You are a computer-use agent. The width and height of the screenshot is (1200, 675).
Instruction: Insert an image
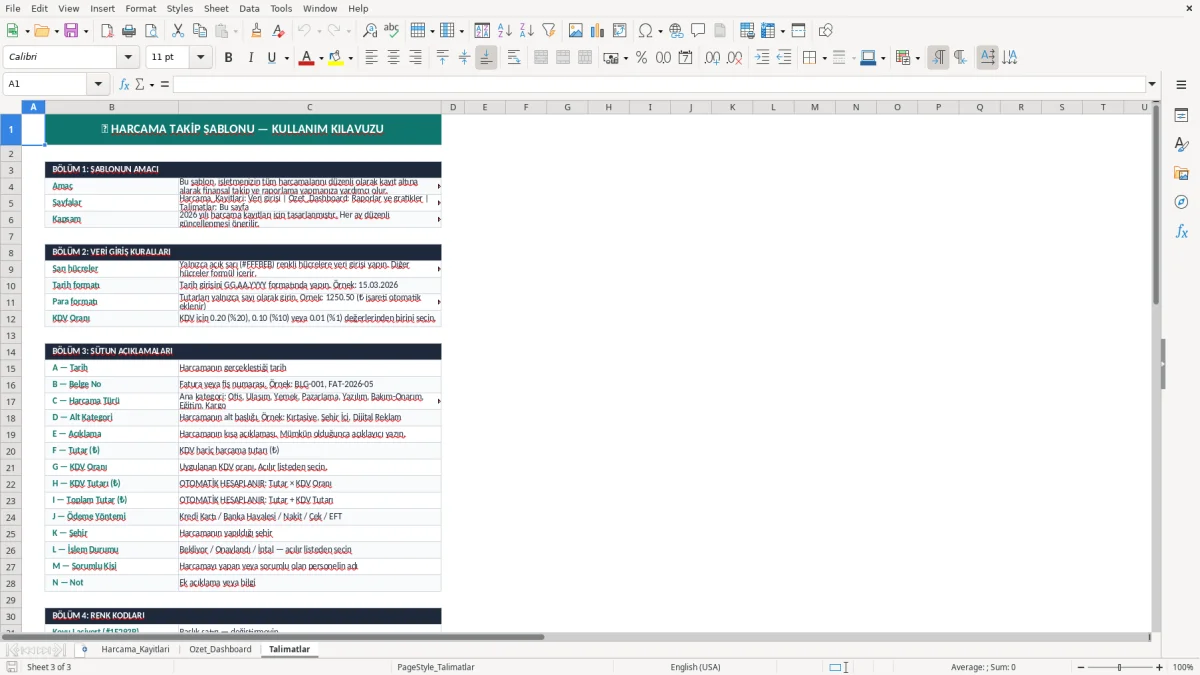tap(576, 31)
